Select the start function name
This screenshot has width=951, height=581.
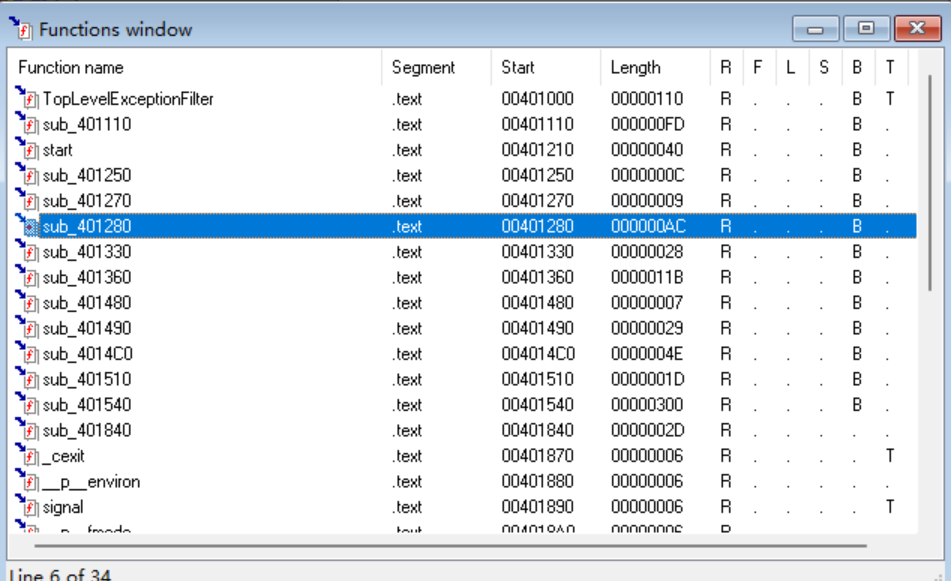(58, 150)
